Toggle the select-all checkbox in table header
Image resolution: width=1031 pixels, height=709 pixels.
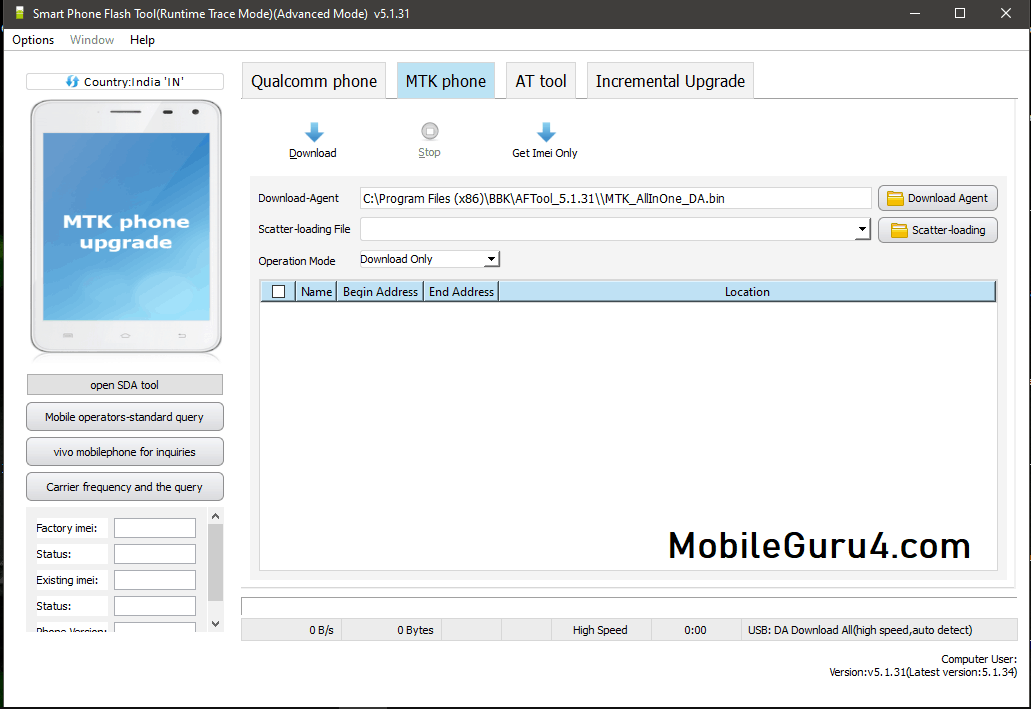click(x=279, y=291)
